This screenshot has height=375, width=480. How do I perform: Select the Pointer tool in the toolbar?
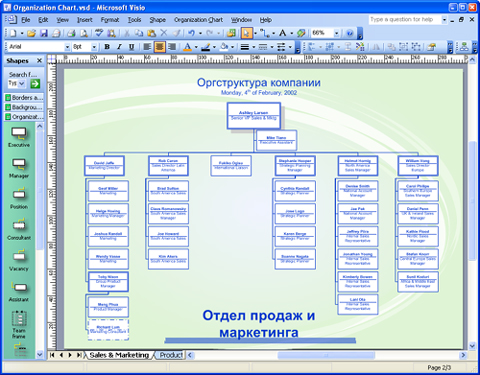point(246,33)
